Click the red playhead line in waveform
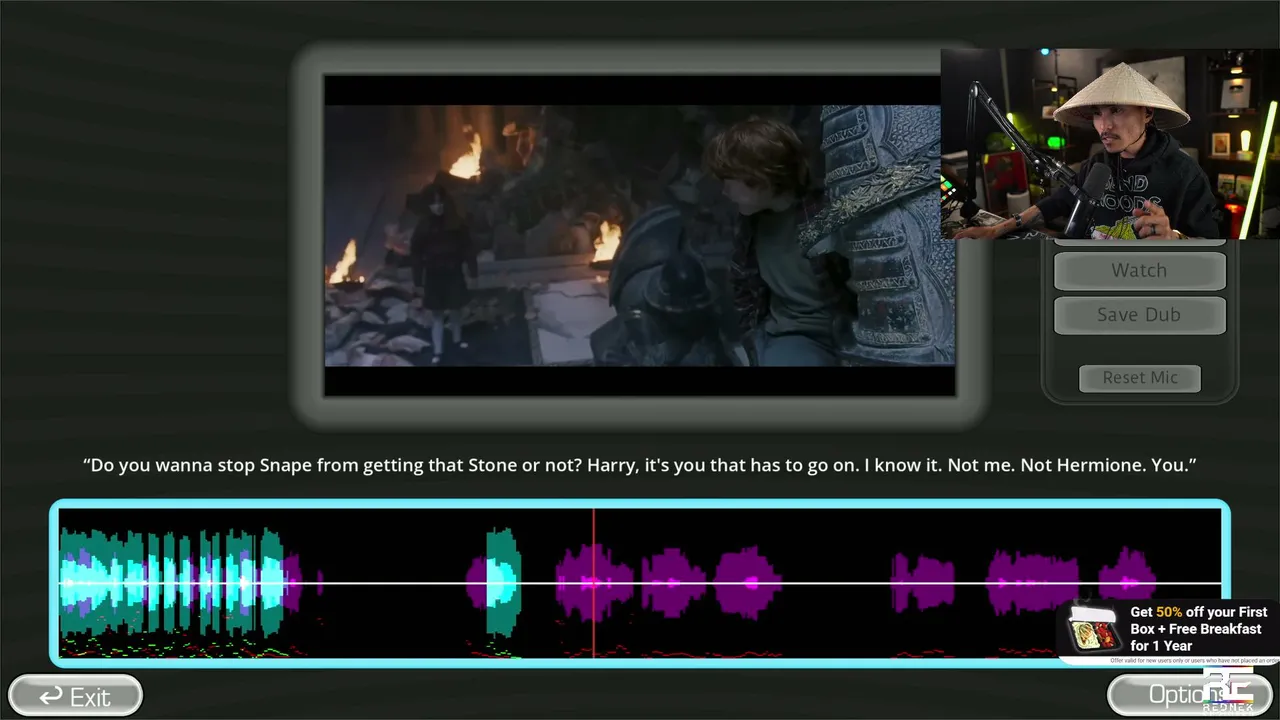1280x720 pixels. tap(594, 582)
